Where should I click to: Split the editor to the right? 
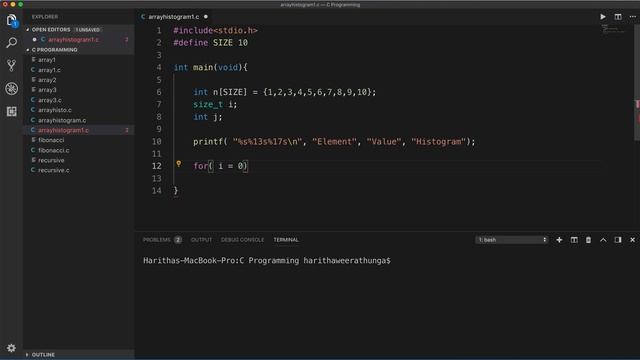tap(618, 17)
